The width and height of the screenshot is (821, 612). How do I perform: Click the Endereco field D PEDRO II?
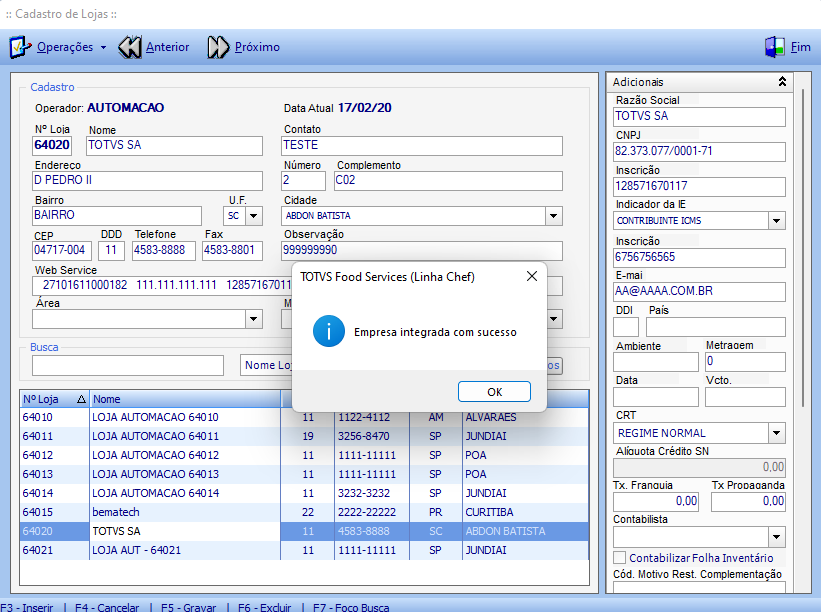click(x=147, y=181)
